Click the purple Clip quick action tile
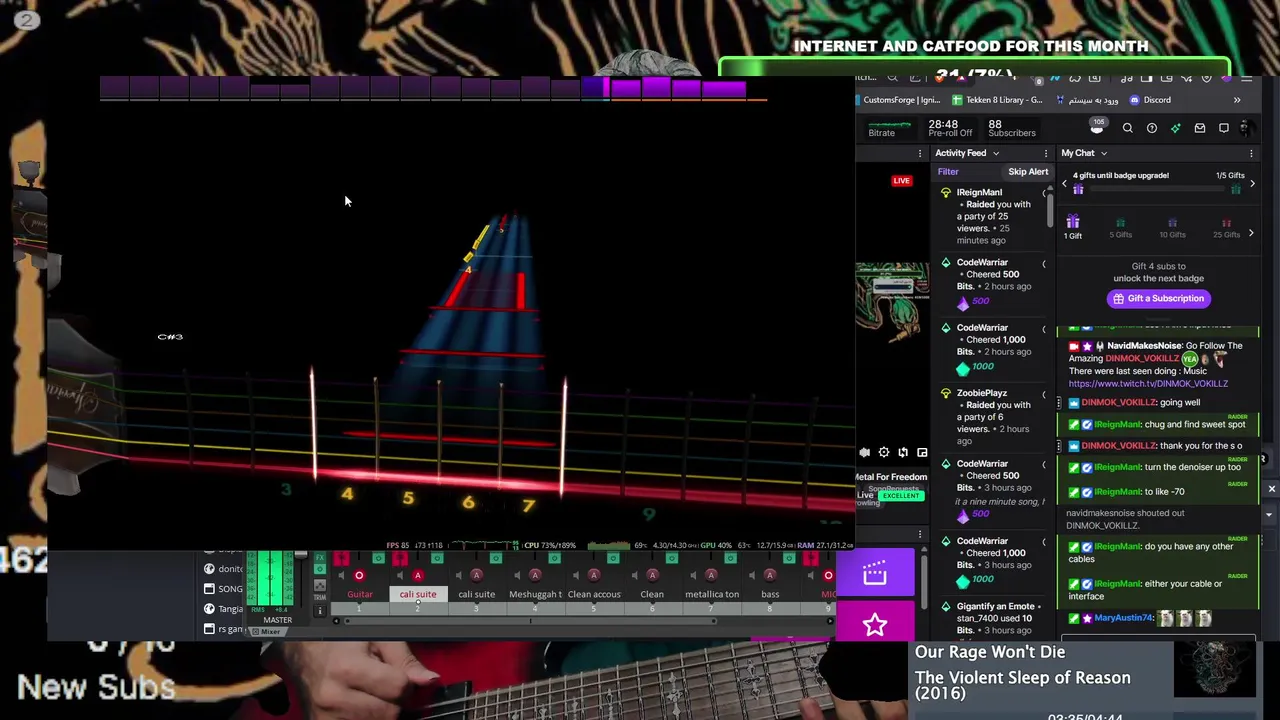 click(875, 572)
